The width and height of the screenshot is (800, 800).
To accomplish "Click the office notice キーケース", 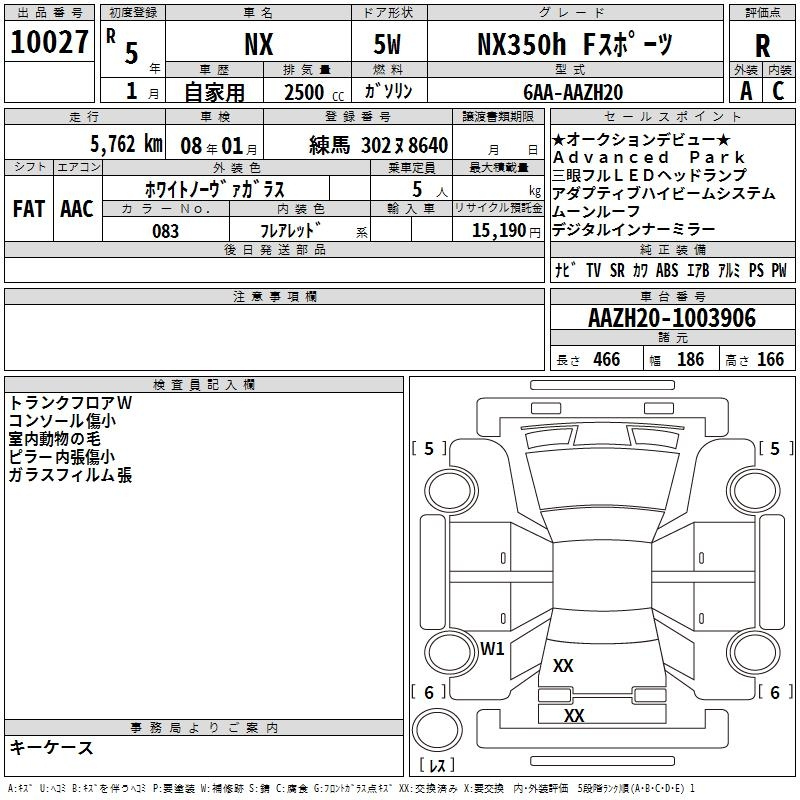I will coord(52,748).
